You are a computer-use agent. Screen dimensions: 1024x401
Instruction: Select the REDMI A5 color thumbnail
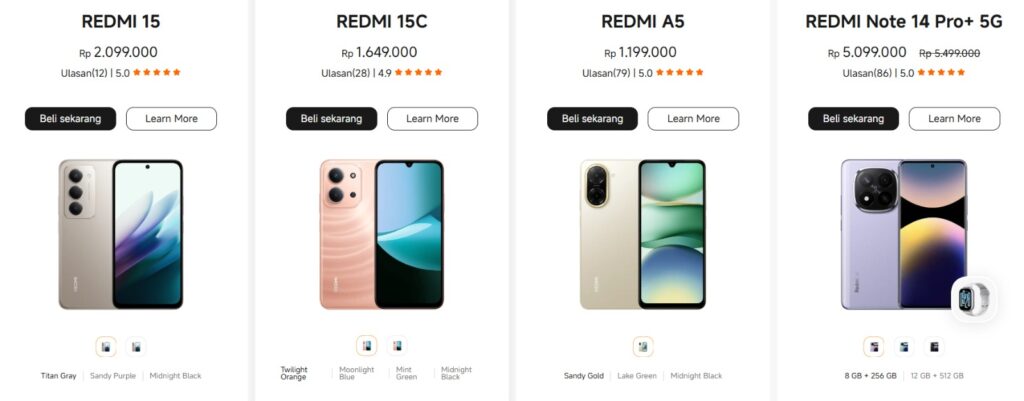click(643, 347)
